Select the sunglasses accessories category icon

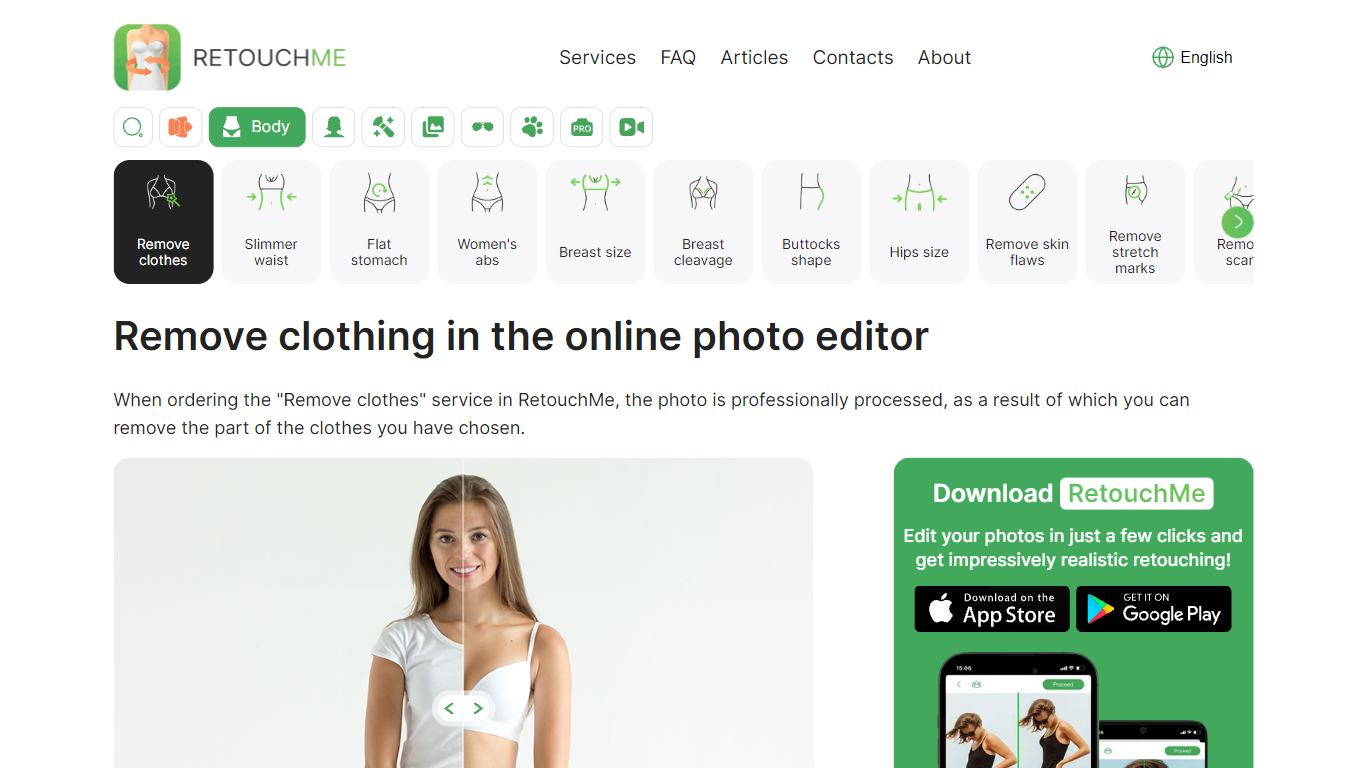click(482, 127)
